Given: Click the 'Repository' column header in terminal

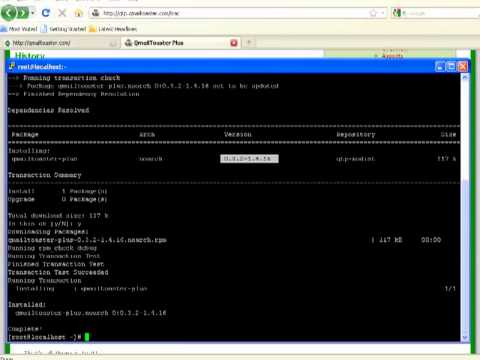Looking at the screenshot, I should (x=356, y=134).
